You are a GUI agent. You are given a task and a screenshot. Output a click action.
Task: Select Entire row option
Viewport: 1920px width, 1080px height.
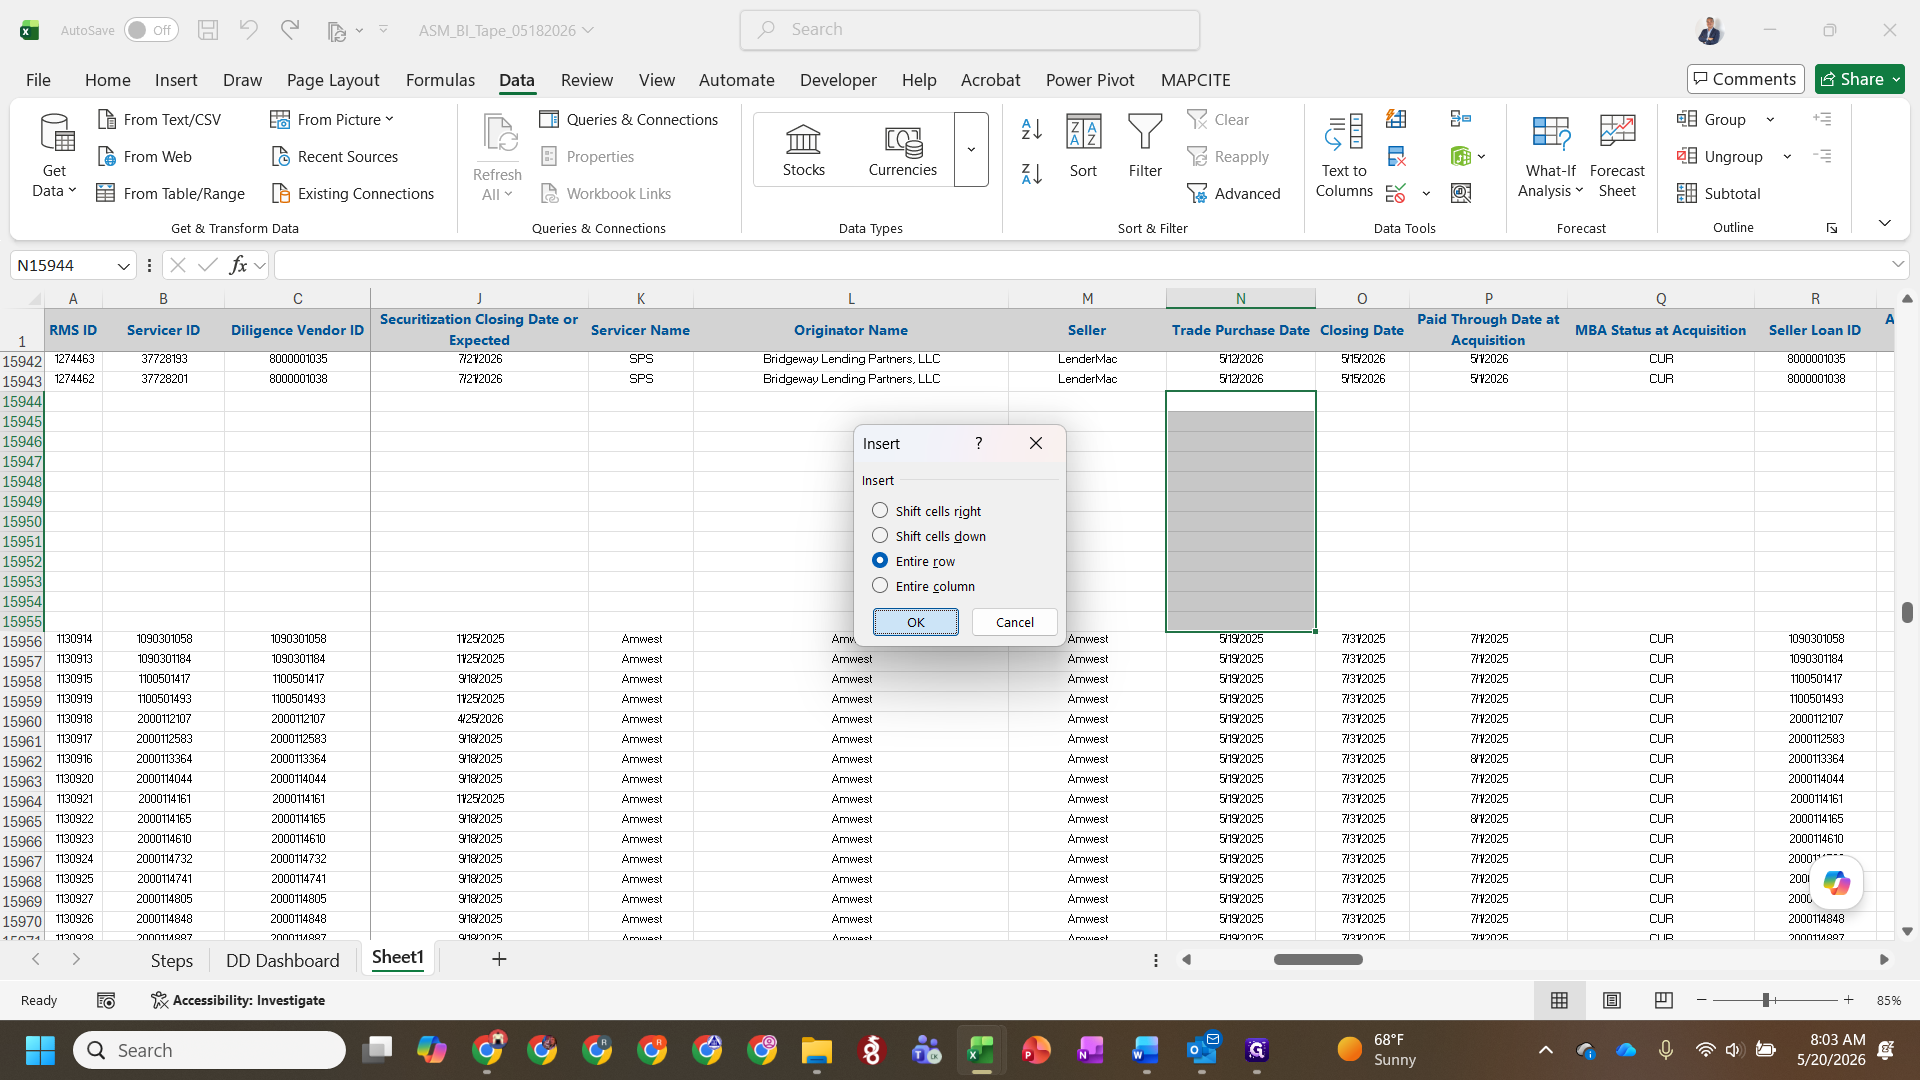click(x=913, y=561)
